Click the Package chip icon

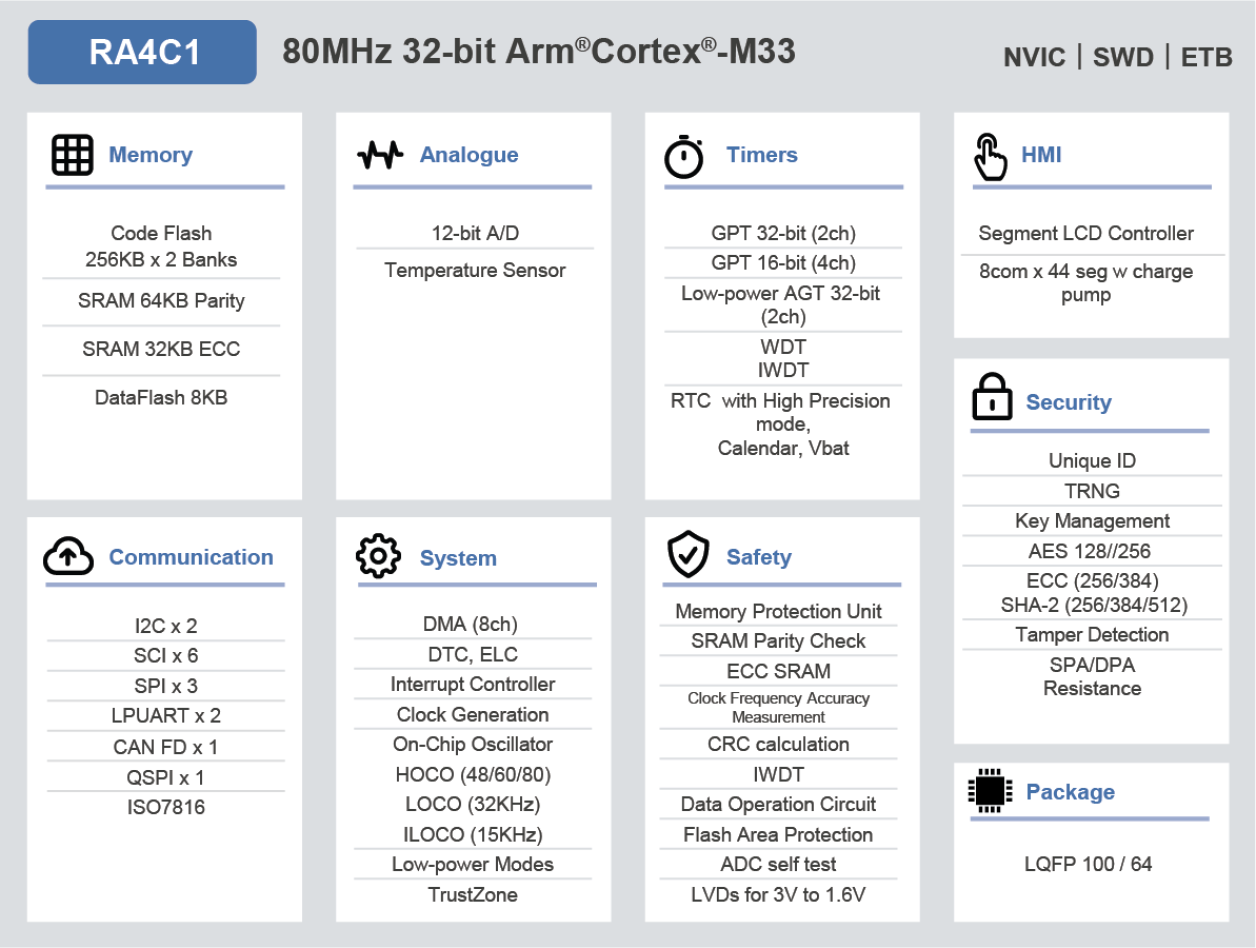(990, 791)
